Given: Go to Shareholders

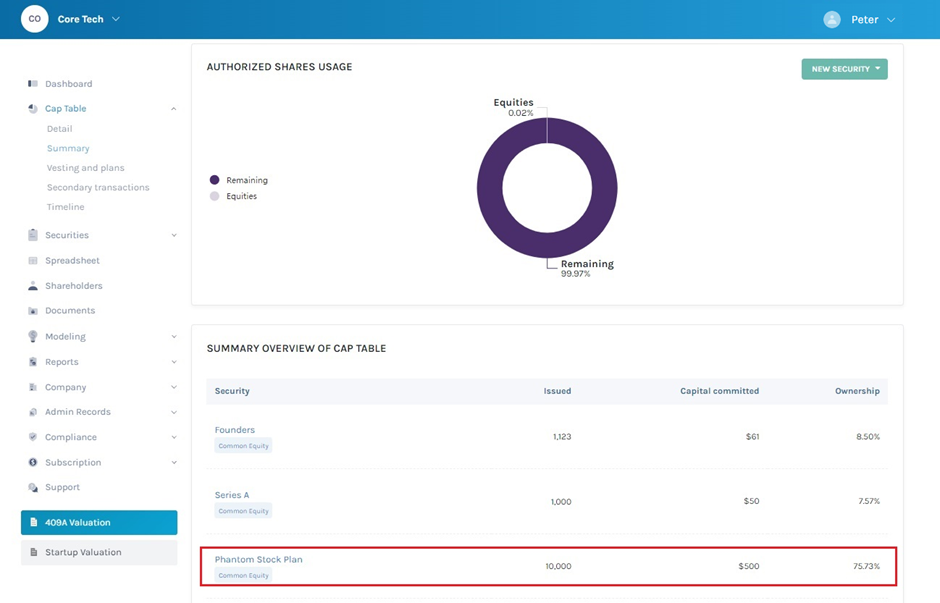Looking at the screenshot, I should click(x=74, y=286).
